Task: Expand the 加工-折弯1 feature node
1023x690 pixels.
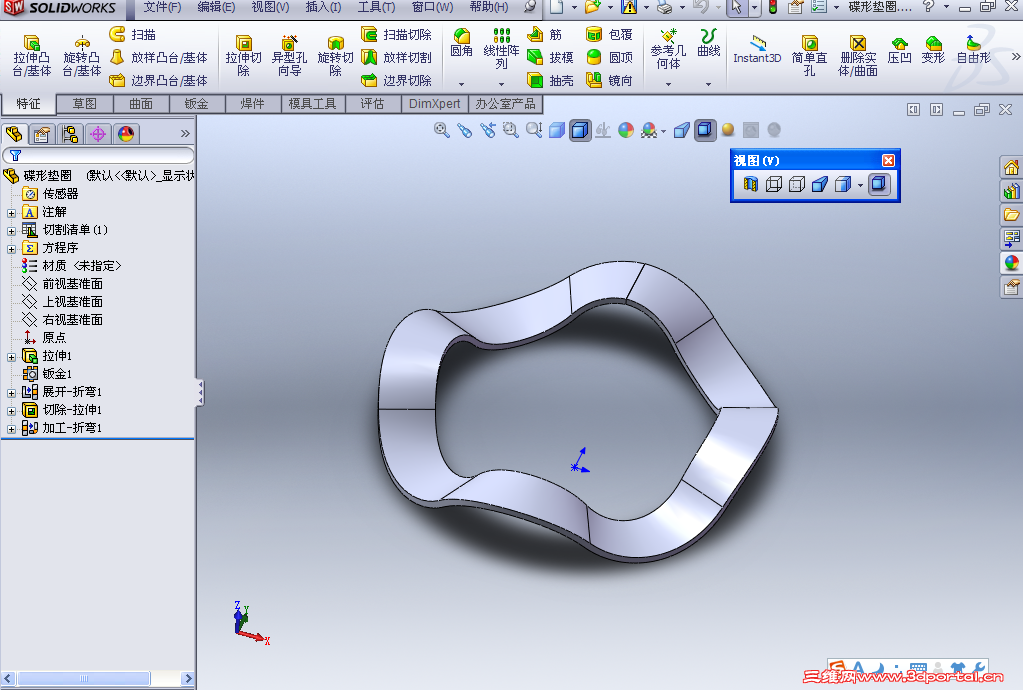Action: (x=11, y=429)
